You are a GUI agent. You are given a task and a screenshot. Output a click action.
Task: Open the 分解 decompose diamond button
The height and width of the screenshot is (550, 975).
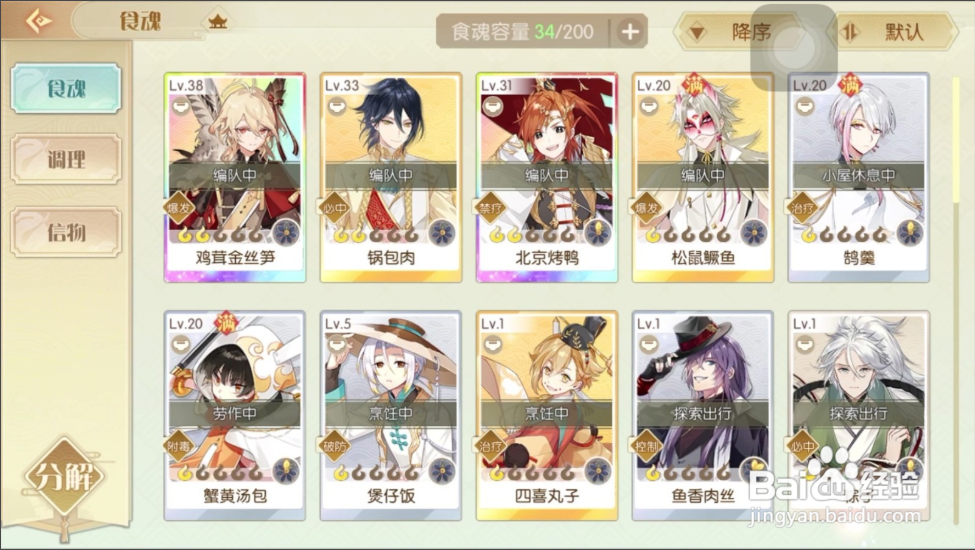(64, 477)
